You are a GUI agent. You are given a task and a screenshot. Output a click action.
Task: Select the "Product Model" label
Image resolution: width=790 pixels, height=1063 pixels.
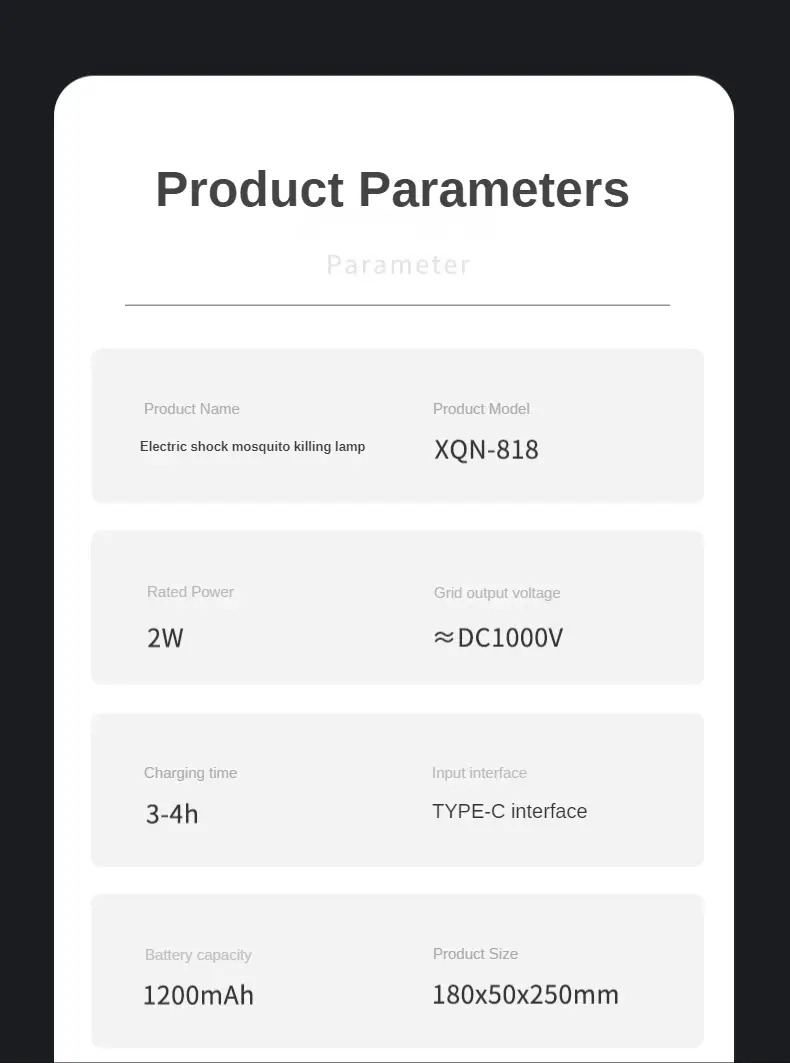pyautogui.click(x=481, y=408)
